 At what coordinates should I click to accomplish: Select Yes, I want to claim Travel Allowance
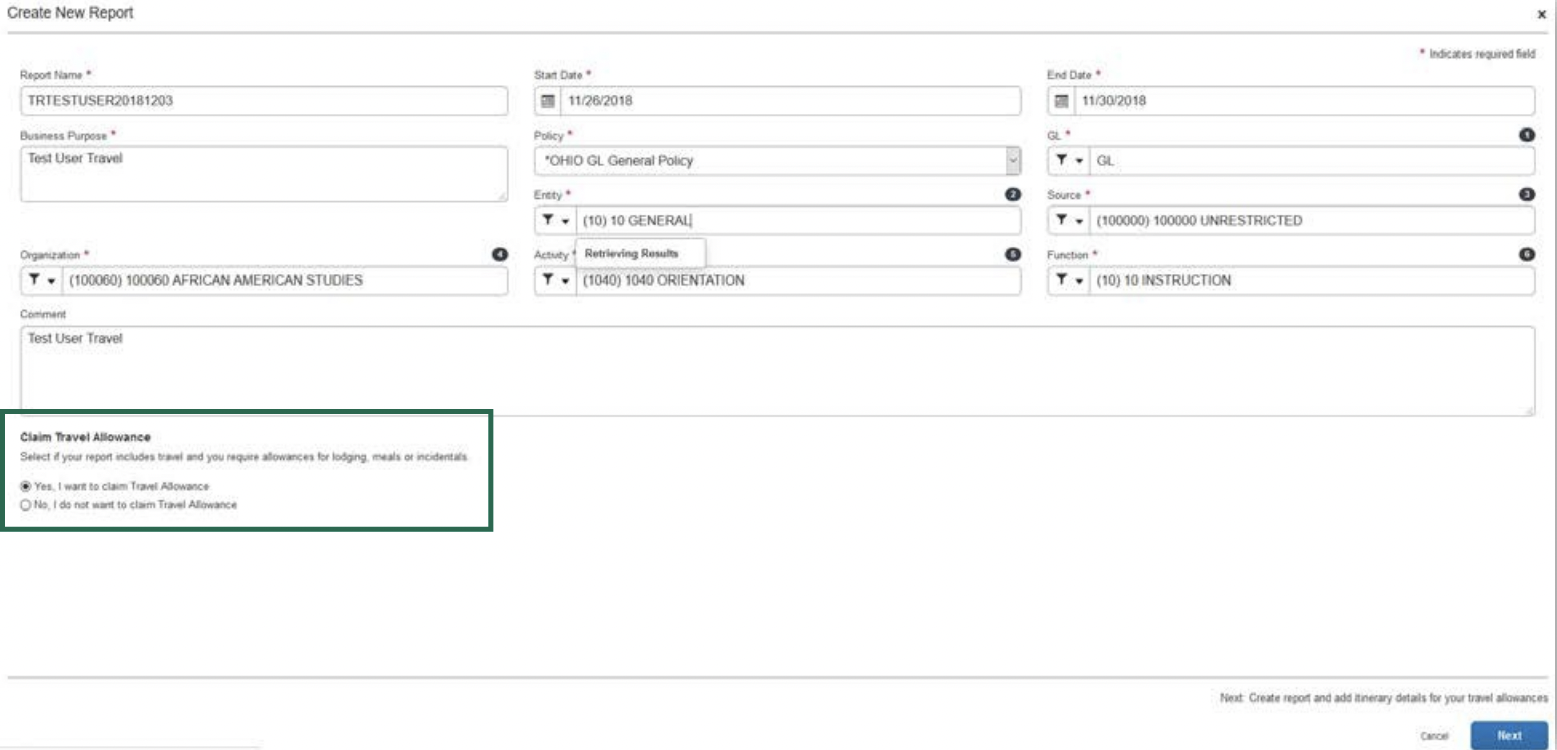27,486
